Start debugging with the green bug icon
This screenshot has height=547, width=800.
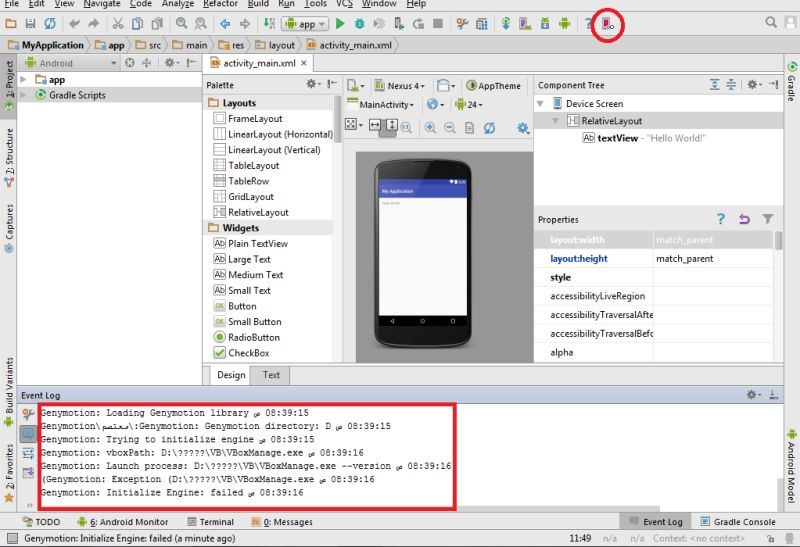click(360, 24)
